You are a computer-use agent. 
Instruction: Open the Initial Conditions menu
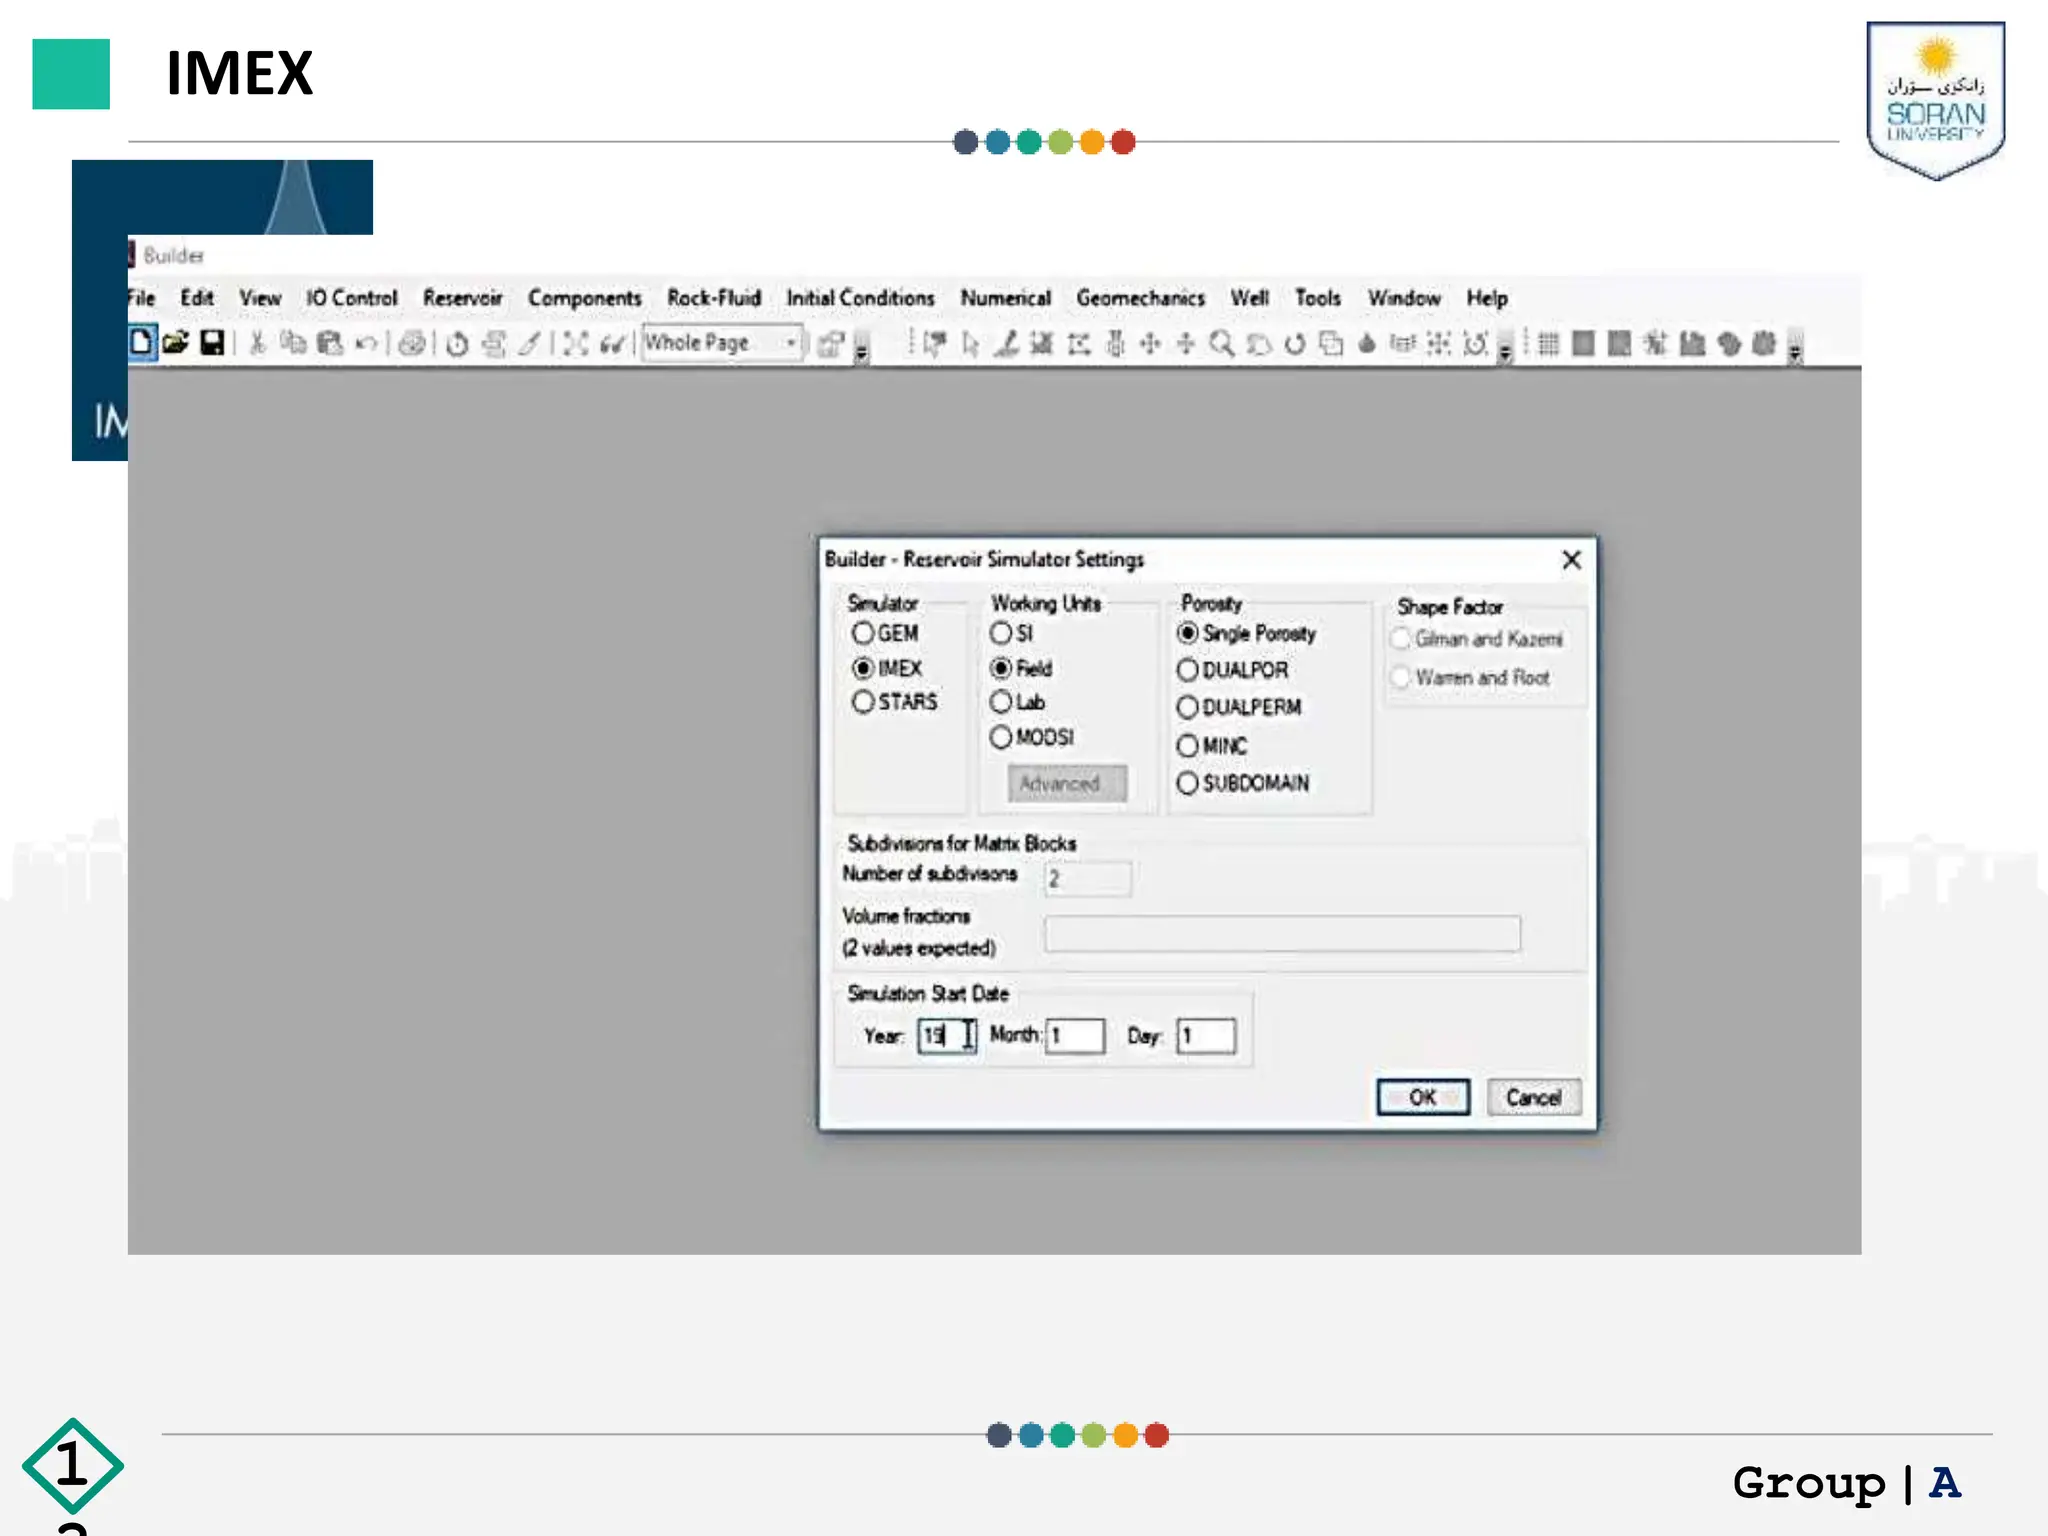point(860,298)
